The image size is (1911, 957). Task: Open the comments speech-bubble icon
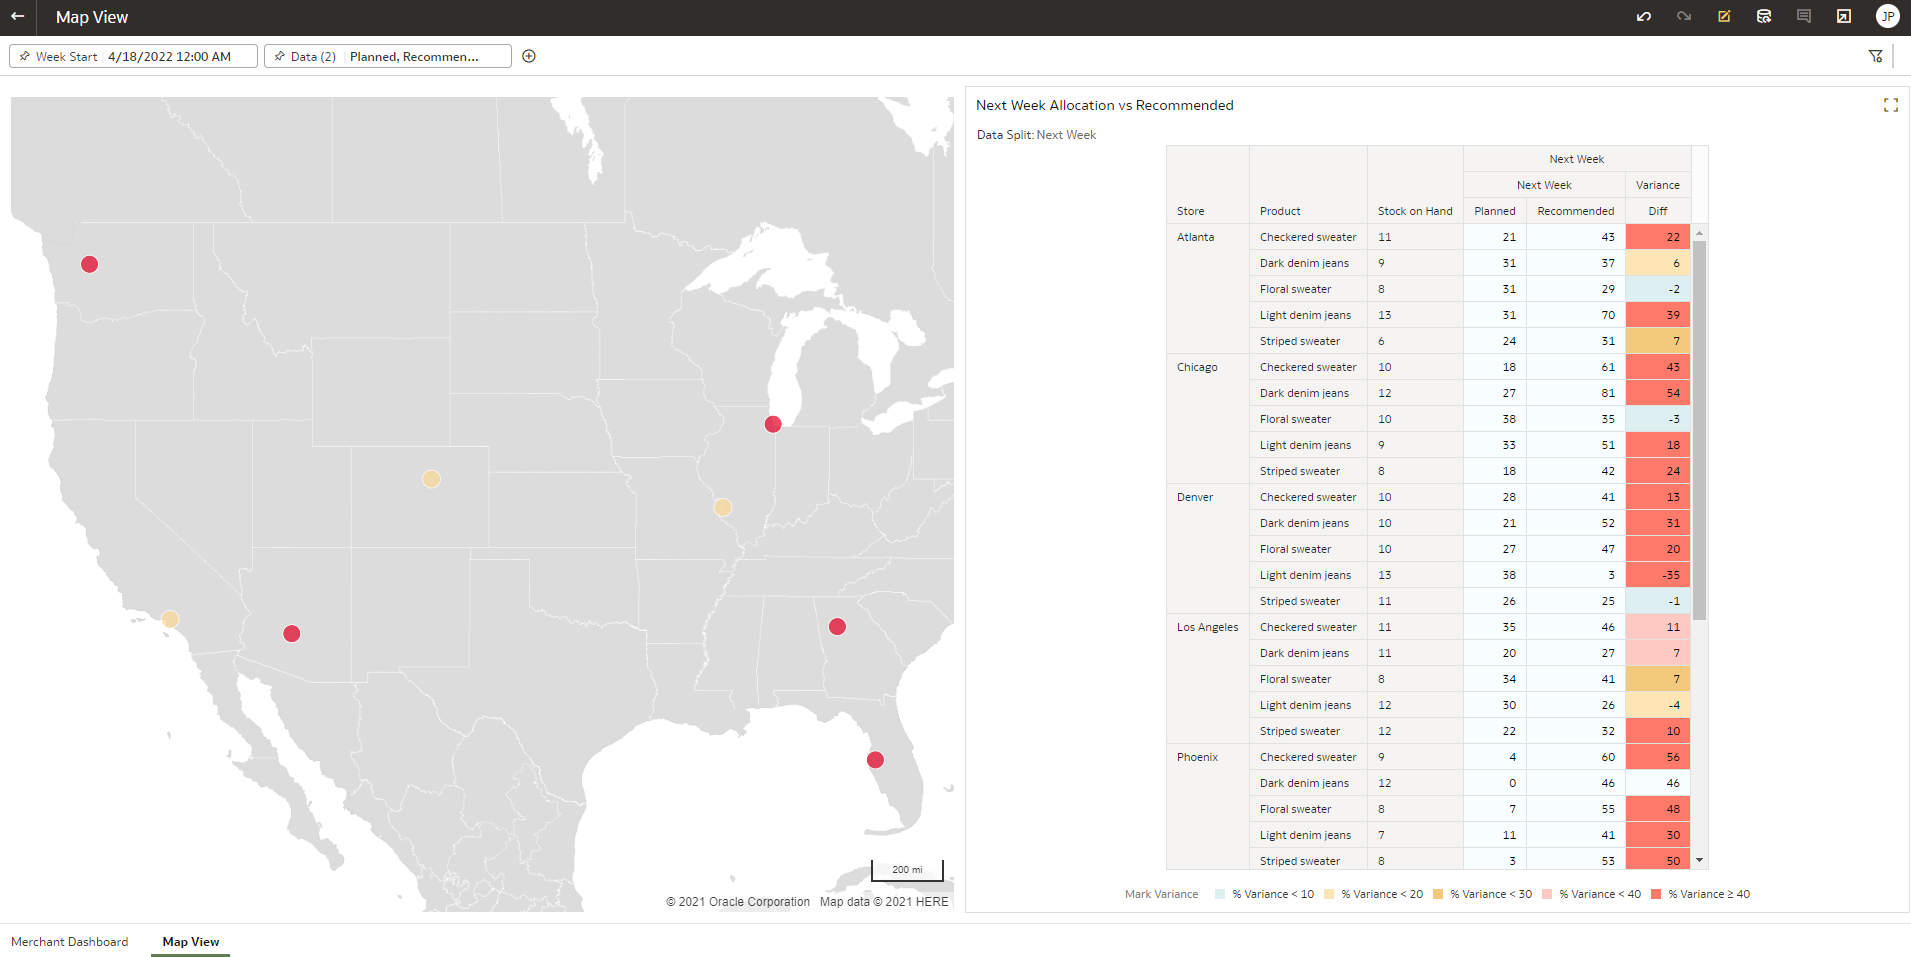(1804, 17)
